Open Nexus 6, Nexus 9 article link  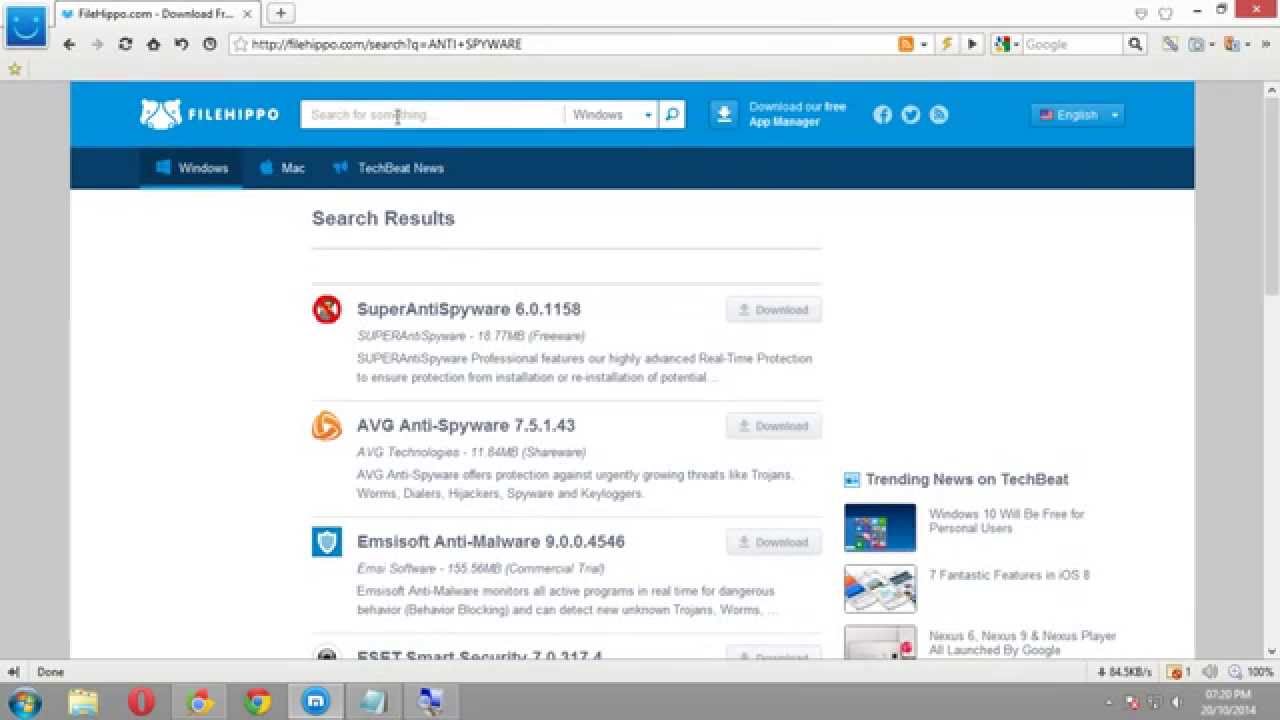click(1022, 643)
